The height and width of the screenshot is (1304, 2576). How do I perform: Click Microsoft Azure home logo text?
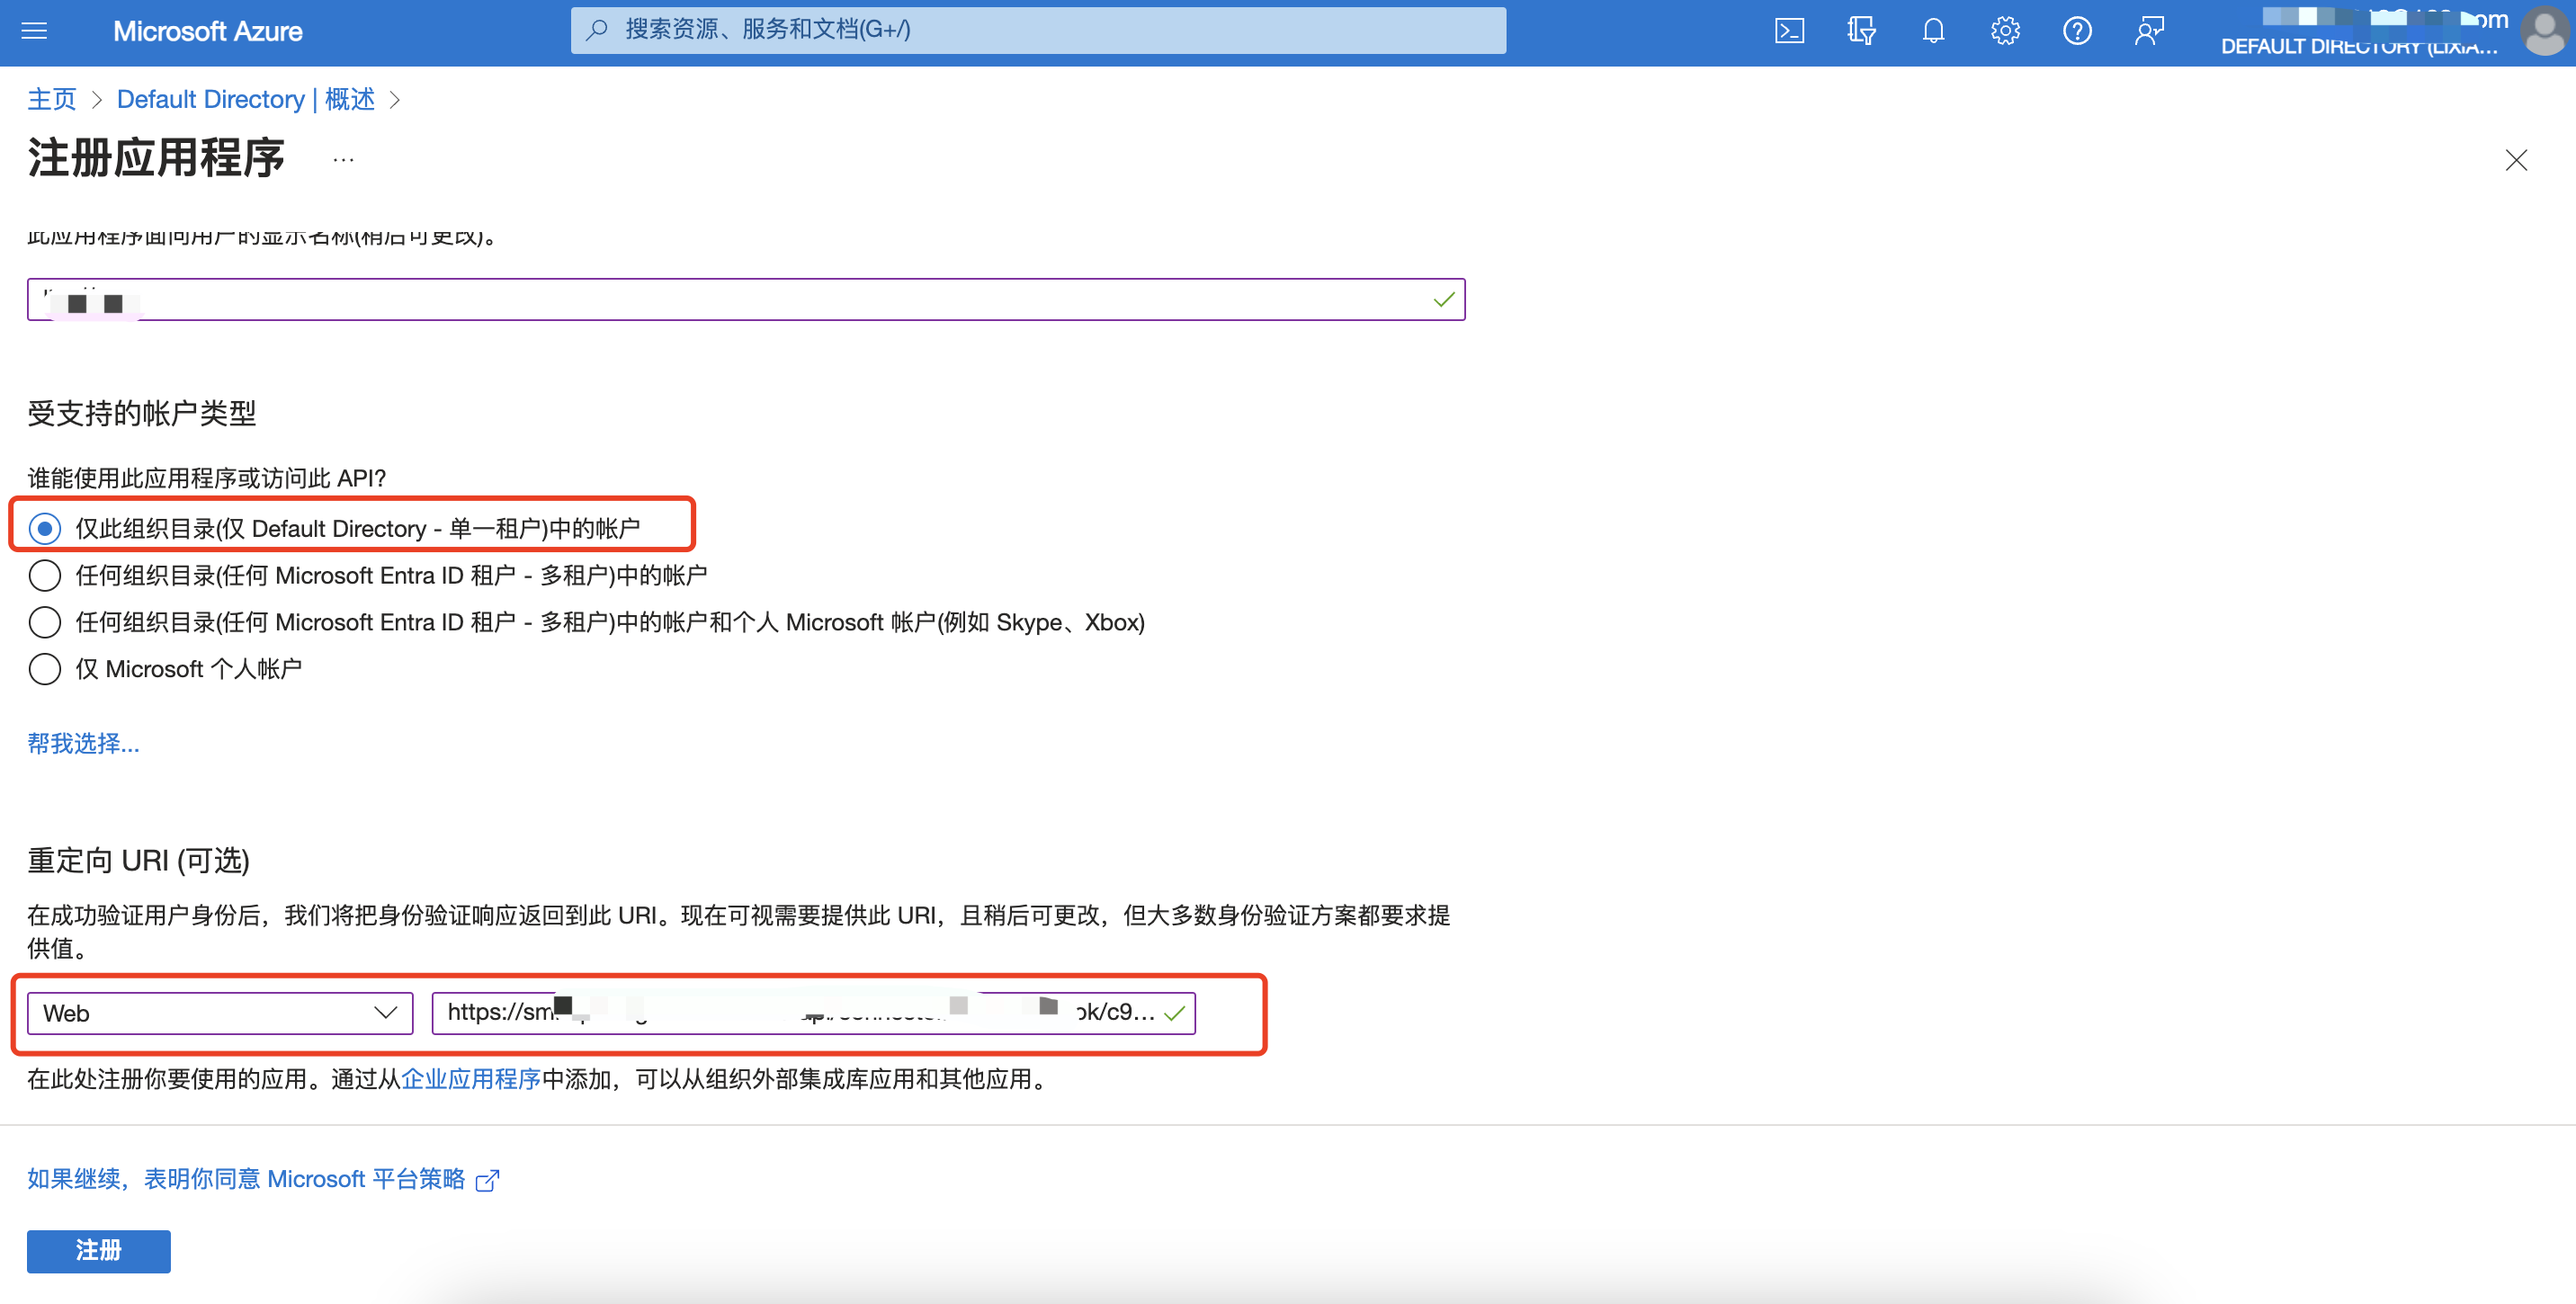pyautogui.click(x=207, y=31)
